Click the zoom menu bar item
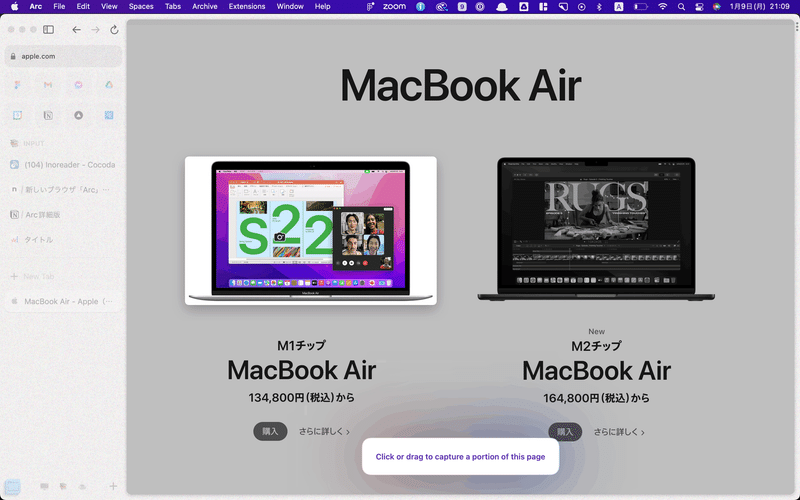Screen dimensions: 800x500 (x=394, y=7)
